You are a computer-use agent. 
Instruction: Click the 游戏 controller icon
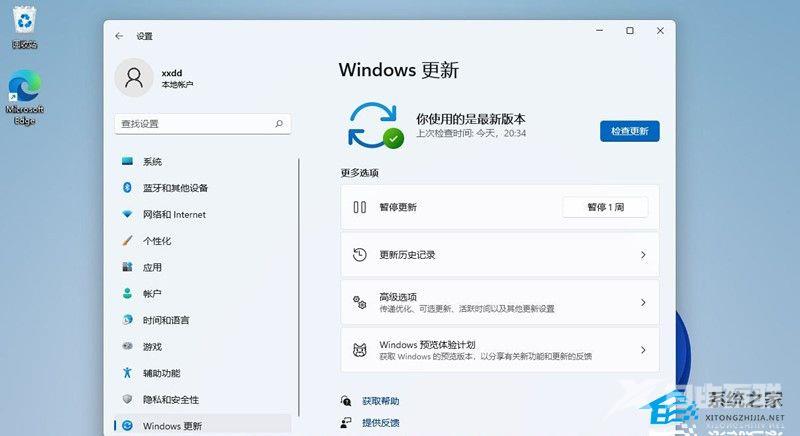point(128,346)
